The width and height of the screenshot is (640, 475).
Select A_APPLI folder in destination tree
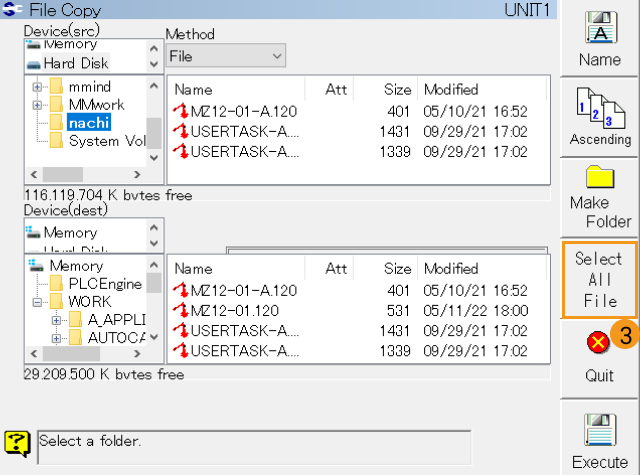pyautogui.click(x=116, y=320)
